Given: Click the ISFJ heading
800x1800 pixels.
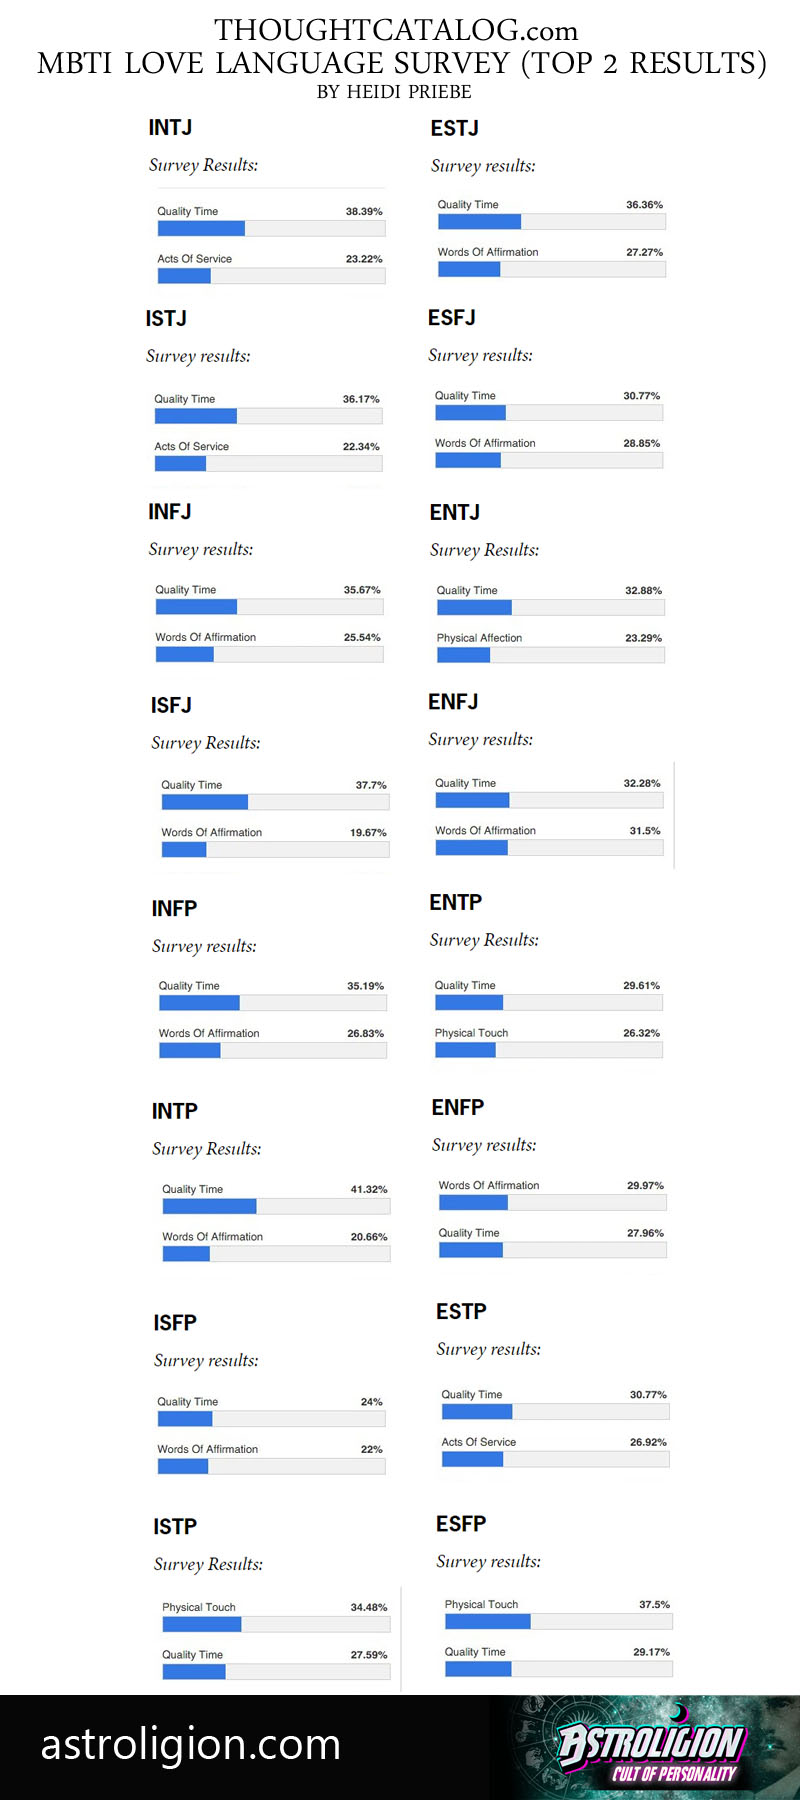Looking at the screenshot, I should pos(171,705).
